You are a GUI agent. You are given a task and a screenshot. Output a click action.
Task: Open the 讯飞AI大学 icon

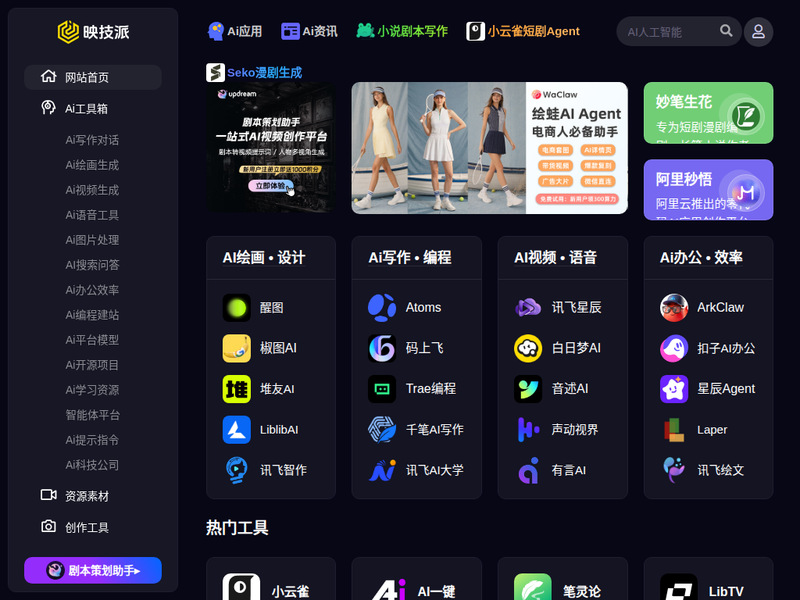click(382, 470)
